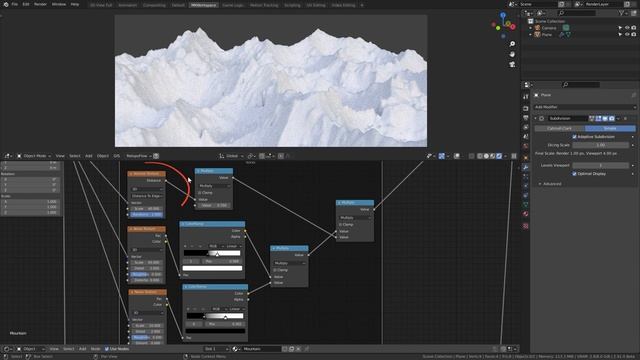
Task: Click the outliner filter funnel icon
Action: point(622,13)
